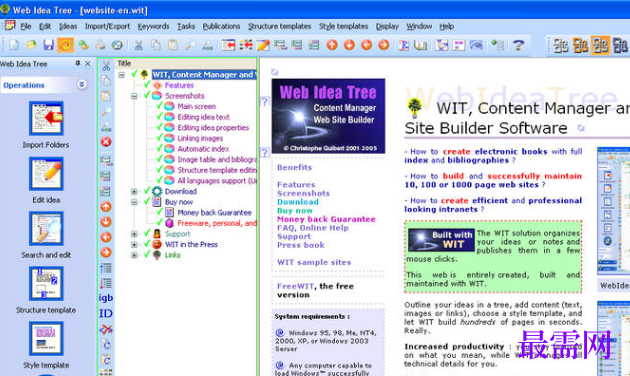Toggle the green check next to Links
Image resolution: width=630 pixels, height=376 pixels.
point(147,254)
